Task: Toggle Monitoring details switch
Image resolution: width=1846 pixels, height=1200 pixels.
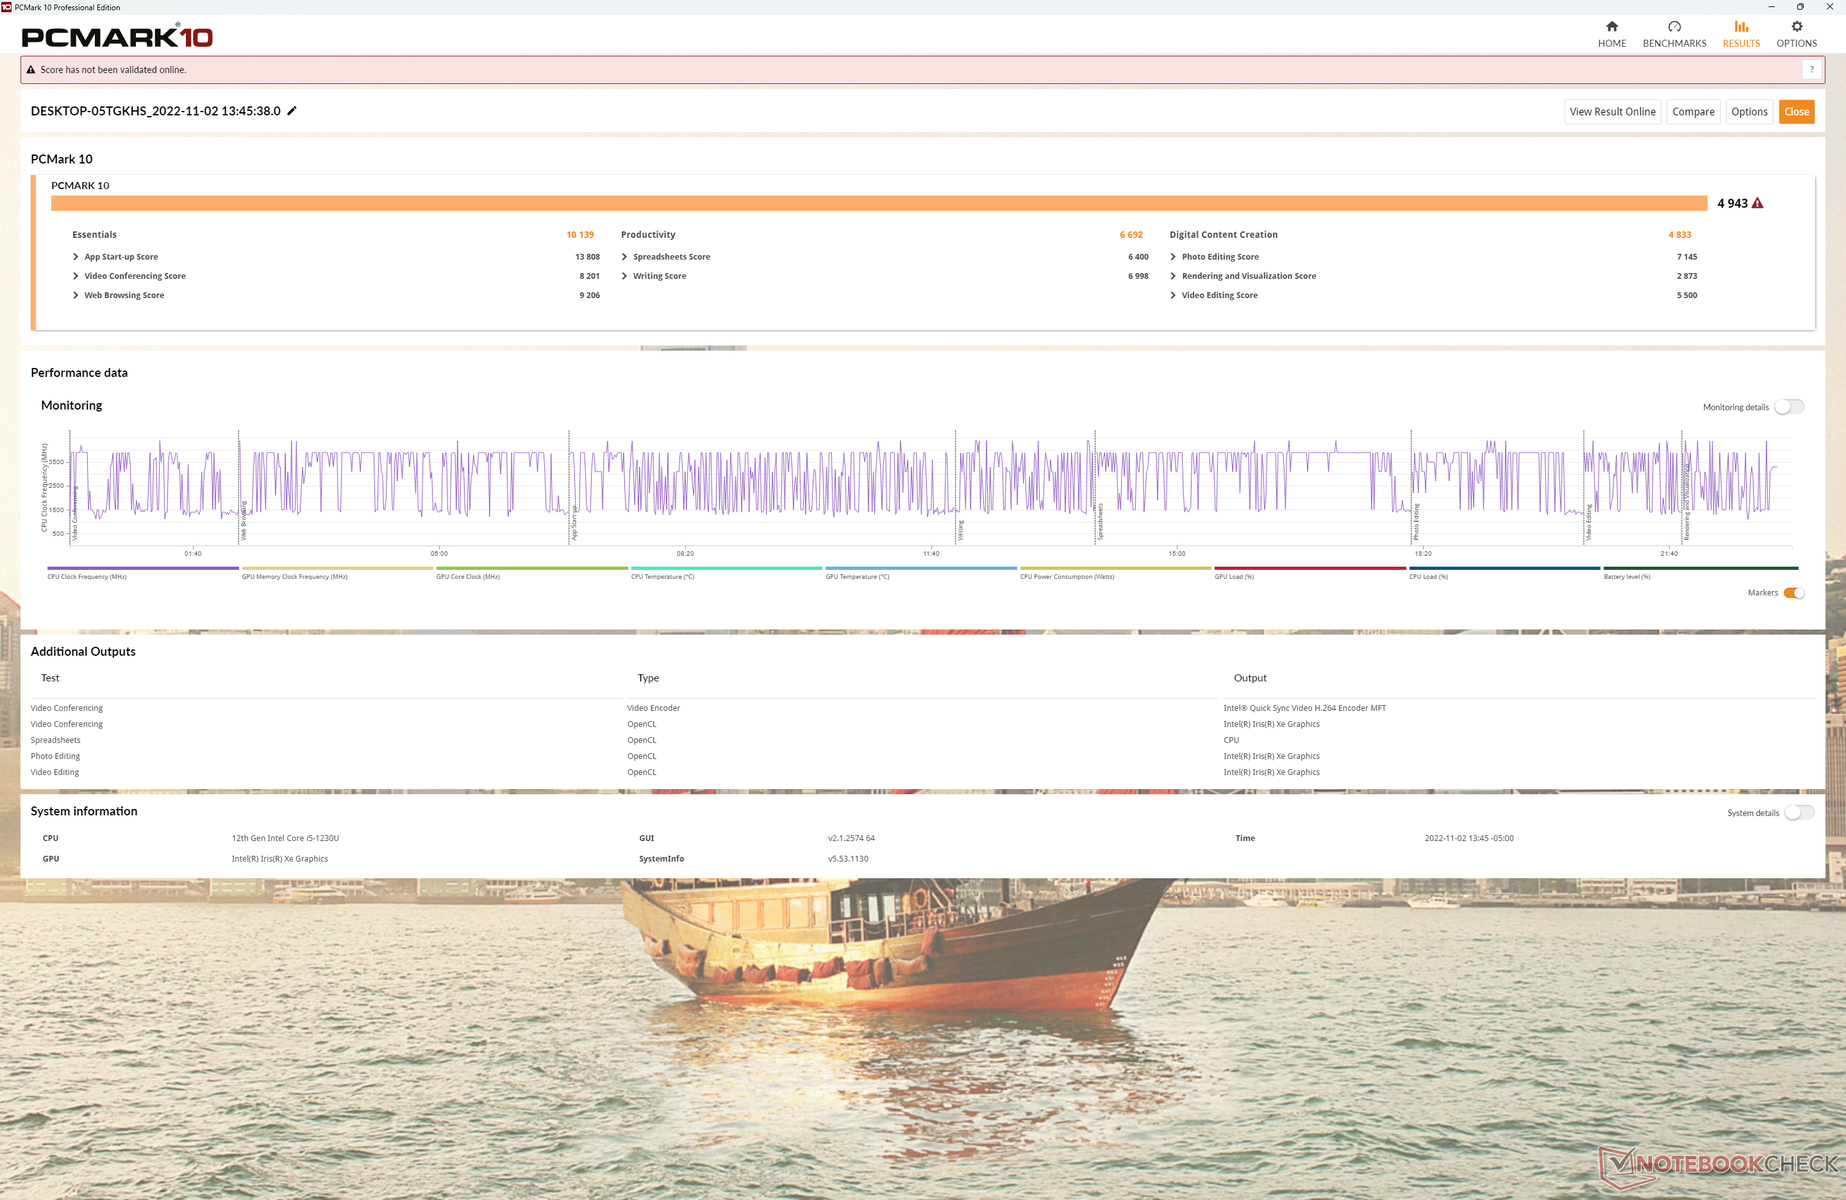Action: pyautogui.click(x=1789, y=407)
